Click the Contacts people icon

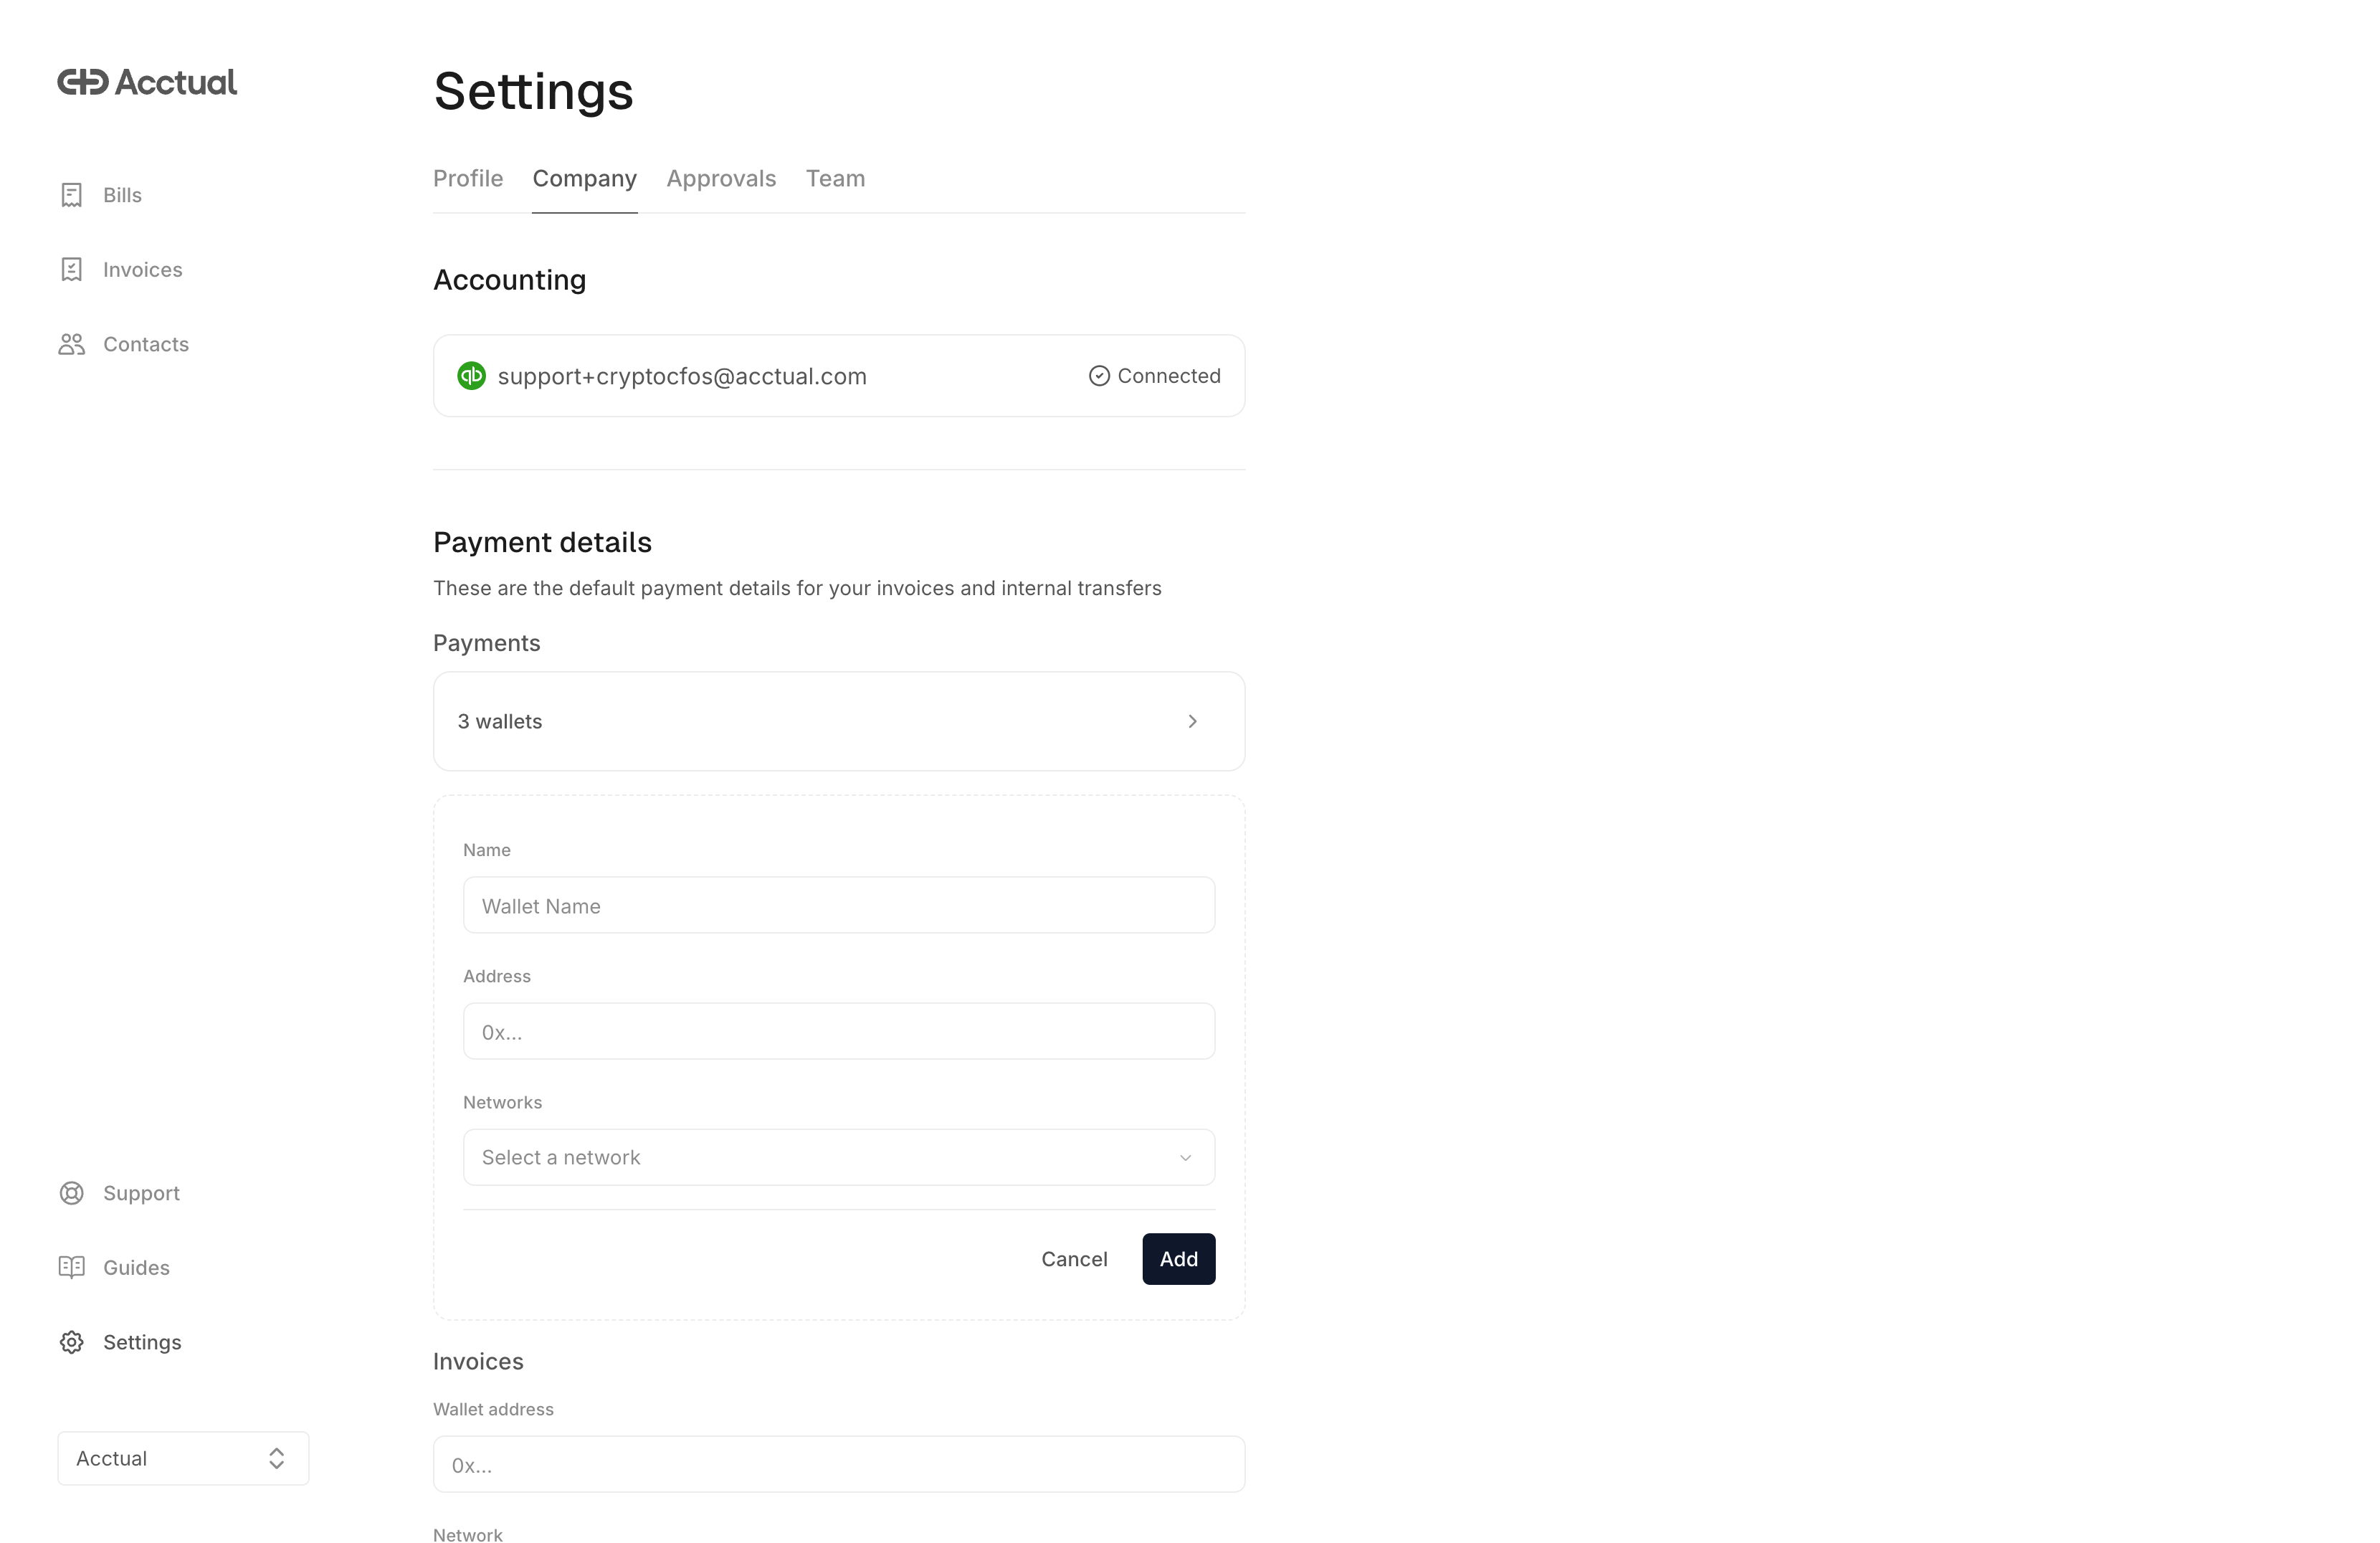point(71,344)
